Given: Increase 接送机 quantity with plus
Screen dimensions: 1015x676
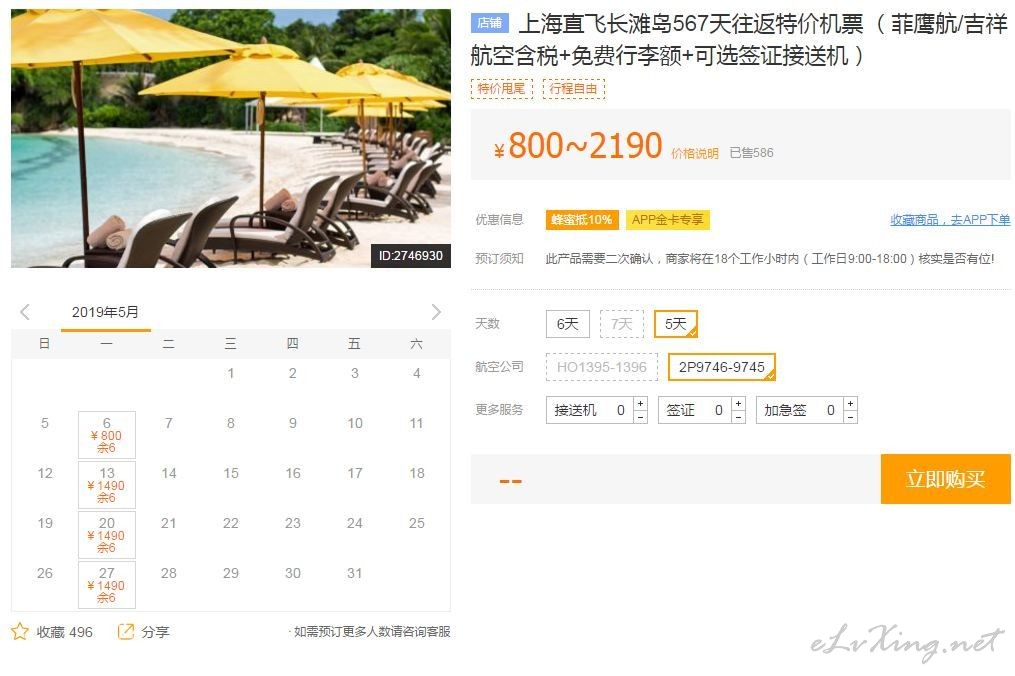Looking at the screenshot, I should pyautogui.click(x=640, y=403).
